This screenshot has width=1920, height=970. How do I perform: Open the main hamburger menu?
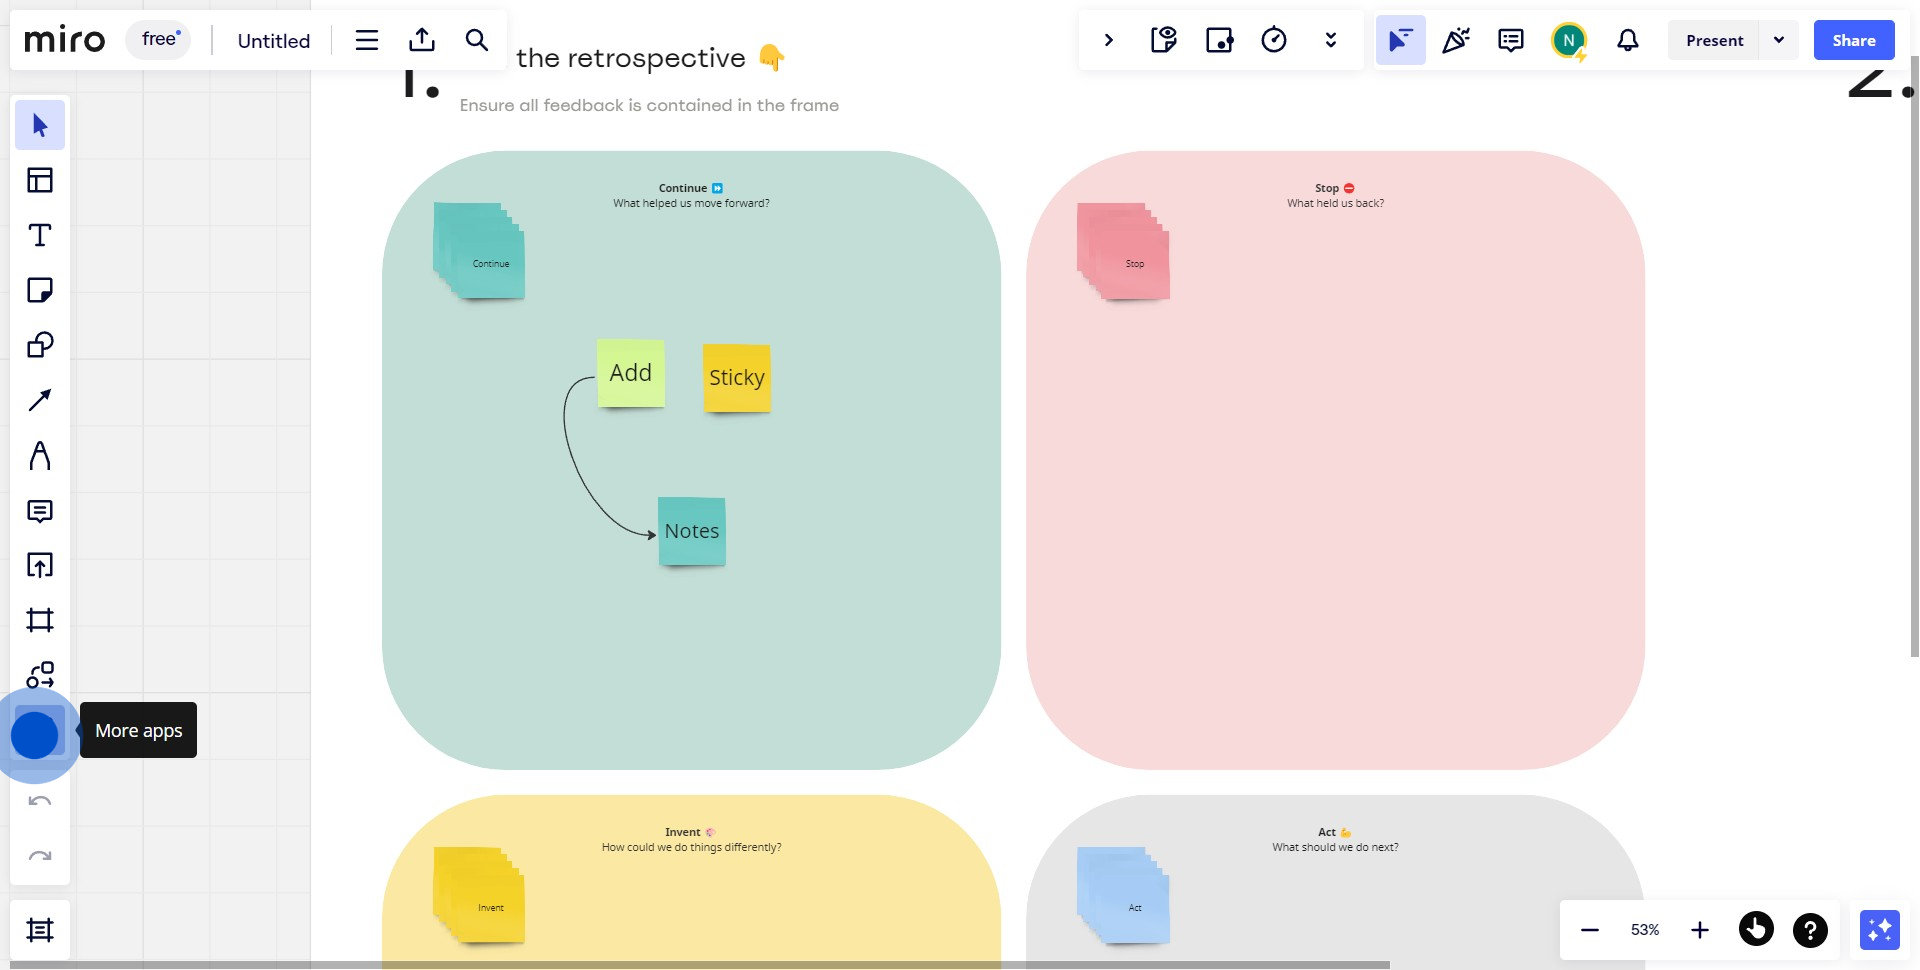click(367, 40)
